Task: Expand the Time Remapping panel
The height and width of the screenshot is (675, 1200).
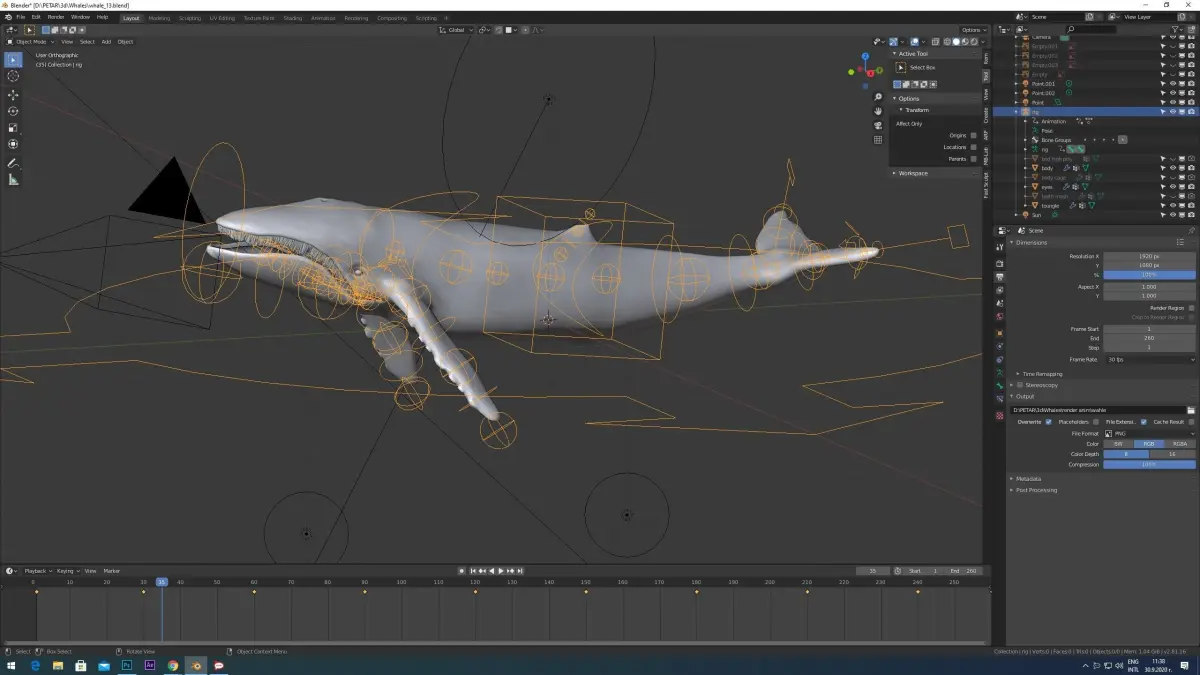Action: point(1040,374)
